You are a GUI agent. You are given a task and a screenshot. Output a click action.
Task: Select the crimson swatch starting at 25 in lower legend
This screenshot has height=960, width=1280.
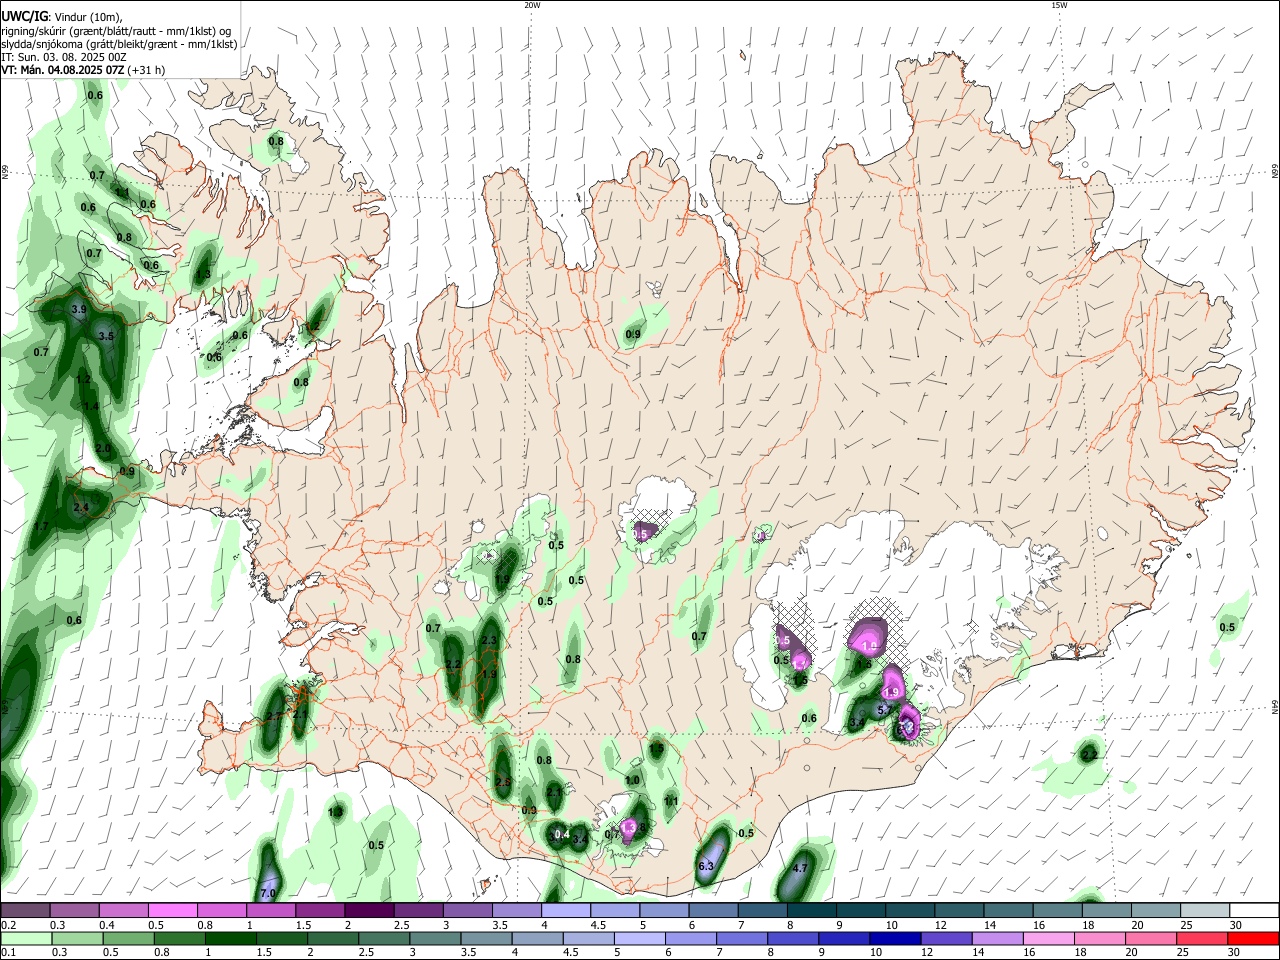click(x=1204, y=938)
